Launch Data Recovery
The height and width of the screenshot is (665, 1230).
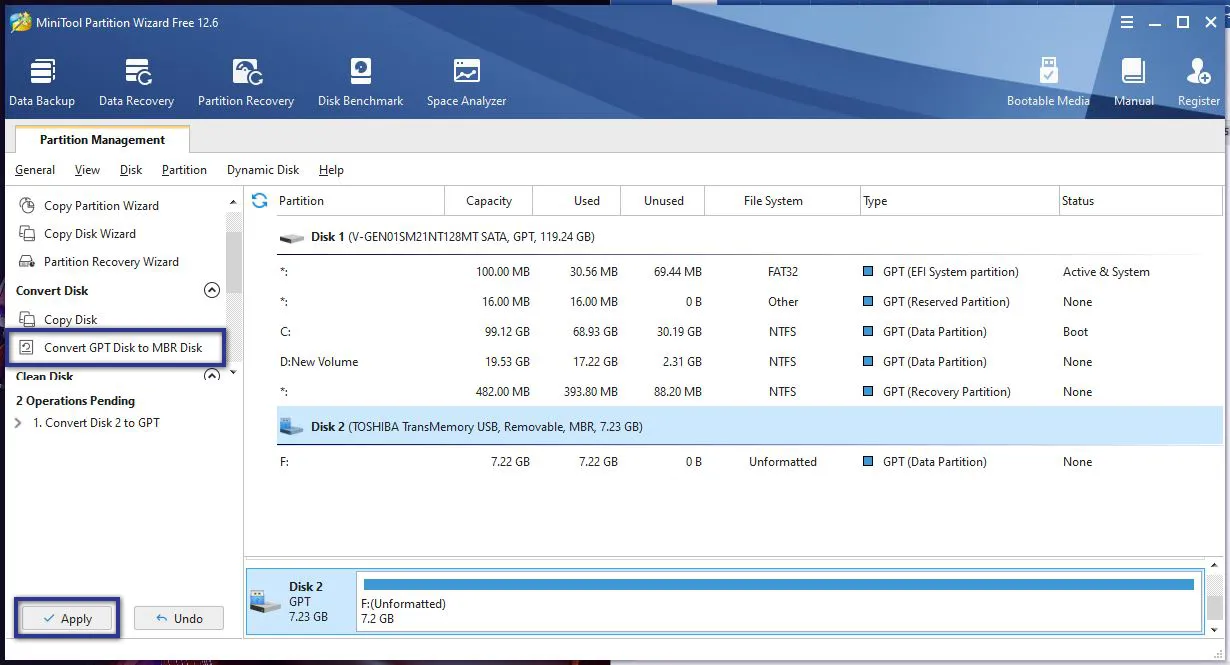(x=136, y=80)
